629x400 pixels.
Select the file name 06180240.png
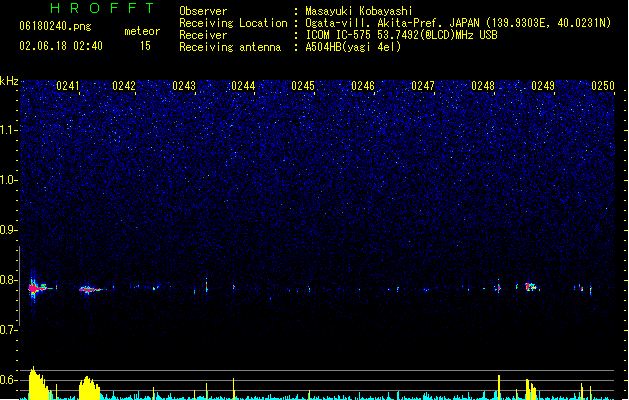(x=55, y=26)
